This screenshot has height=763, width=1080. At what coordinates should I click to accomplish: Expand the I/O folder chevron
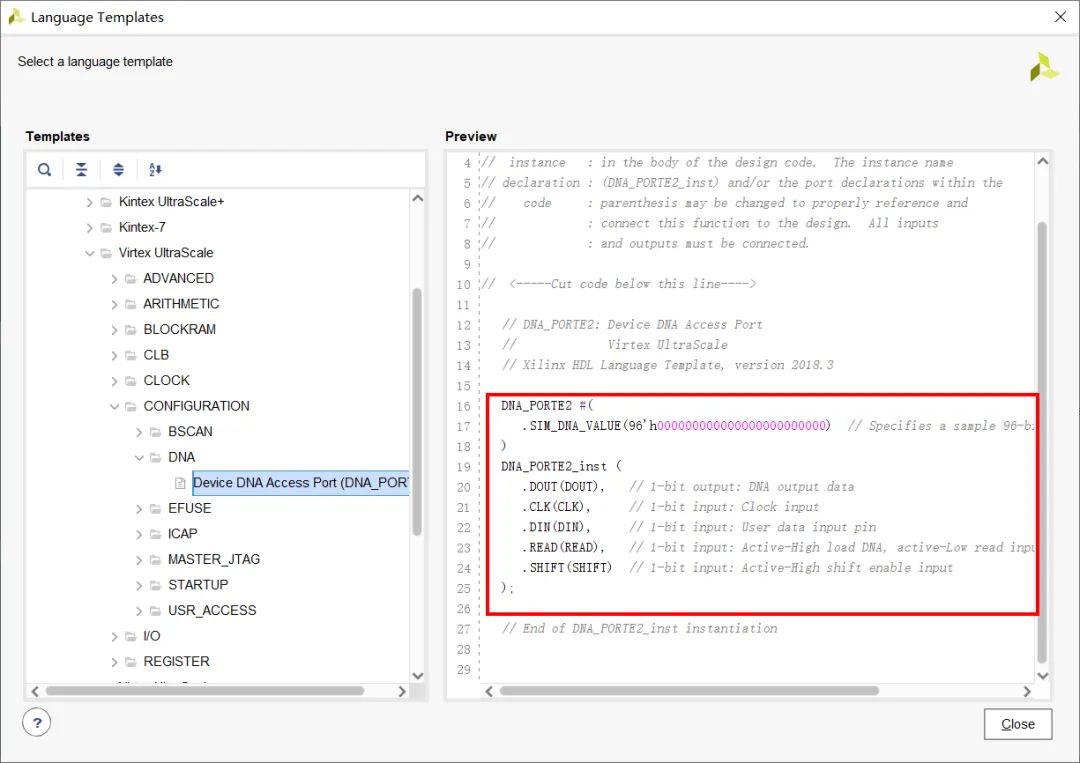(x=114, y=636)
